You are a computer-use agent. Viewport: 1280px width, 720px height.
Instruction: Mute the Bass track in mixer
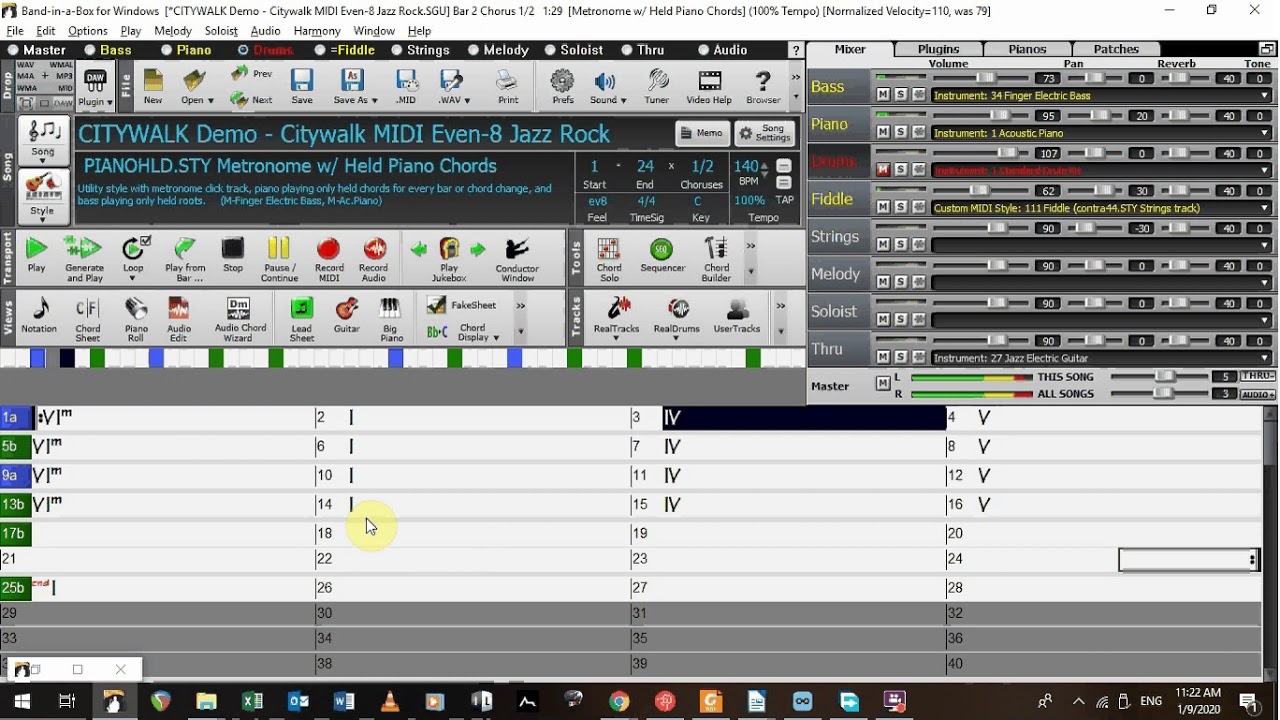[883, 95]
